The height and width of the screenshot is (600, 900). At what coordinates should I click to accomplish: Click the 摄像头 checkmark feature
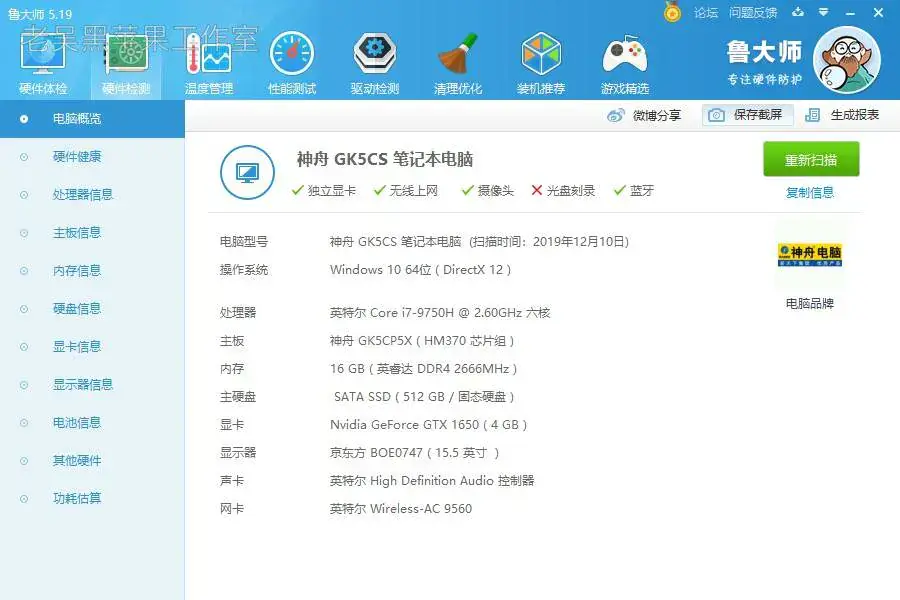(x=488, y=191)
